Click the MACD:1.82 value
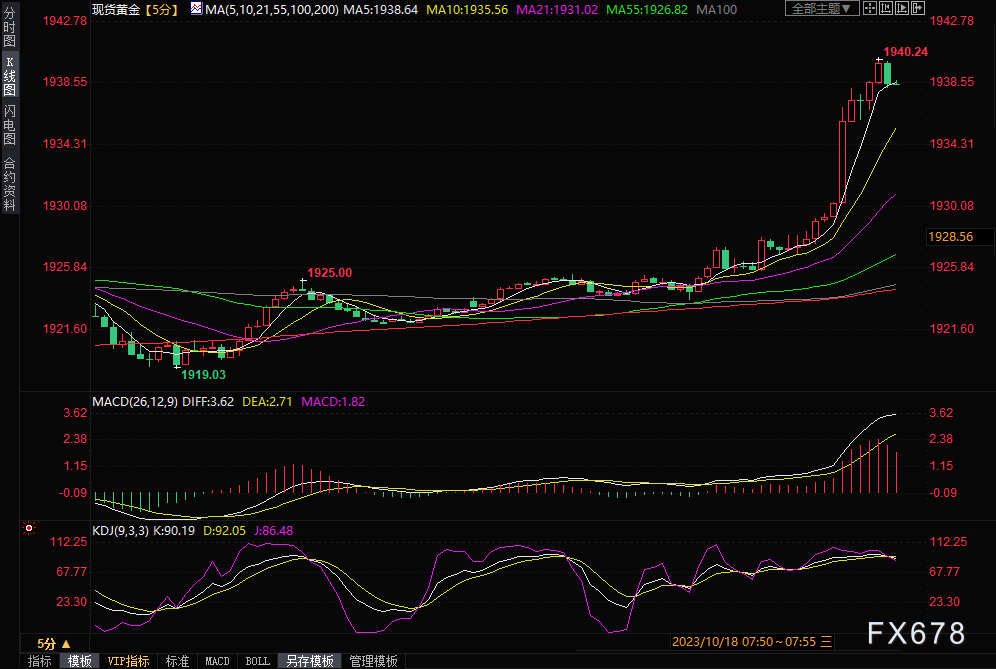Screen dimensions: 996x669 pyautogui.click(x=333, y=402)
